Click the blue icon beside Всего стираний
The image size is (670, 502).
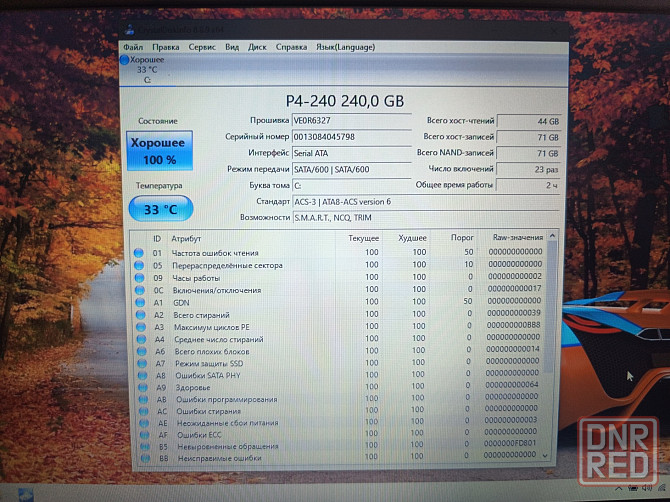pyautogui.click(x=138, y=315)
